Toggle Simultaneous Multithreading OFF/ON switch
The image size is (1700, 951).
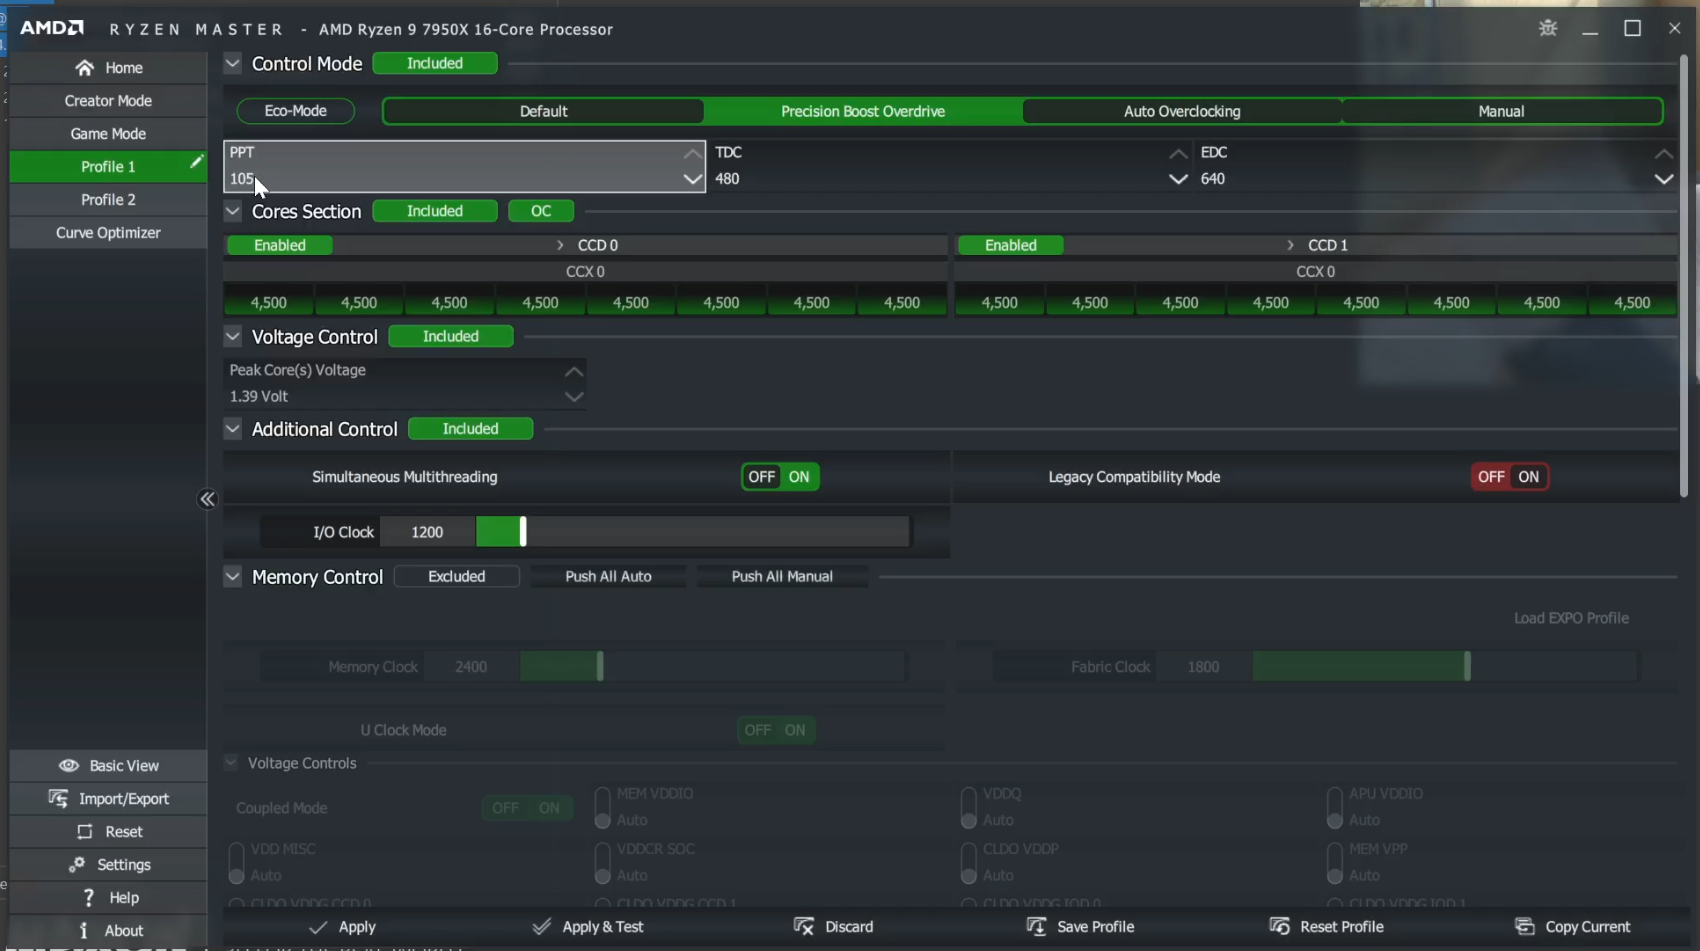pos(780,477)
